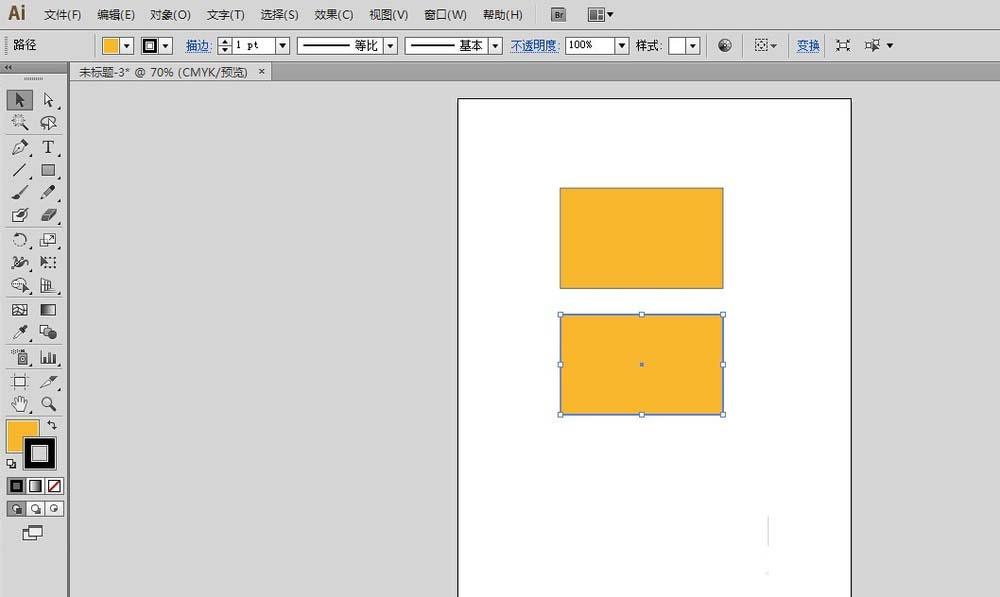The height and width of the screenshot is (597, 1000).
Task: Open the 基本 brush definition dropdown
Action: (x=496, y=46)
